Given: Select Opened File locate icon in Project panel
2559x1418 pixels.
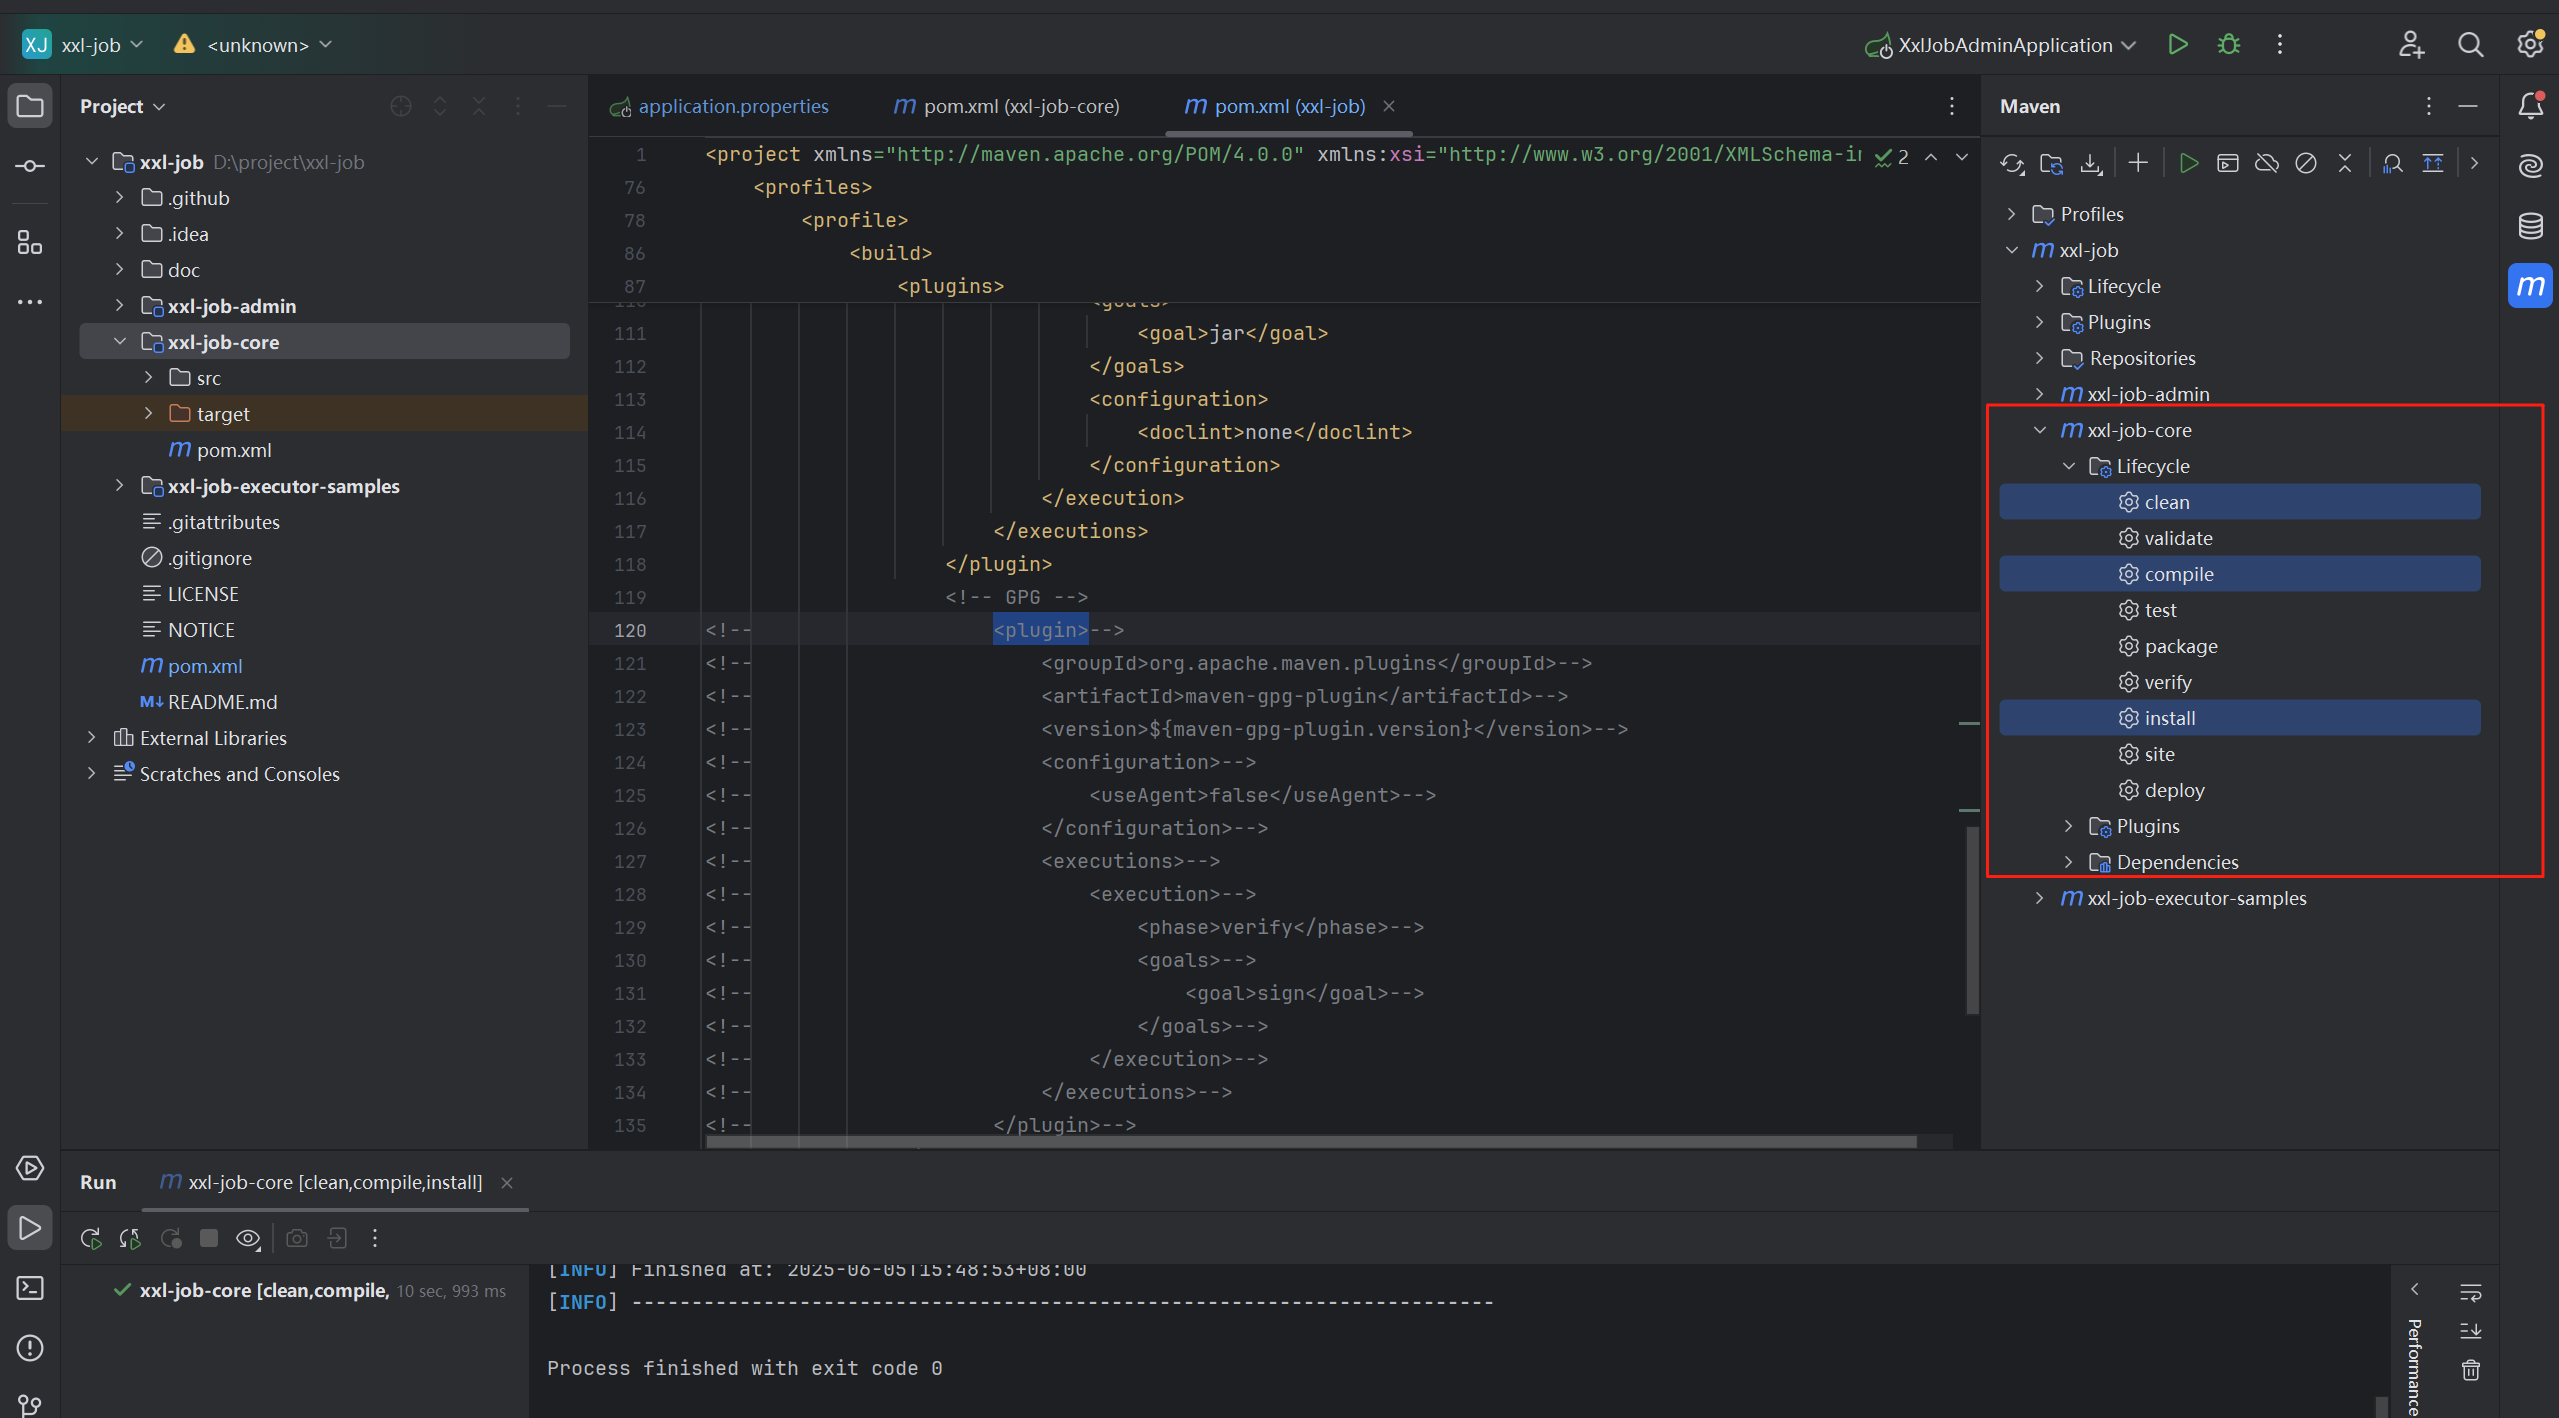Looking at the screenshot, I should coord(401,106).
